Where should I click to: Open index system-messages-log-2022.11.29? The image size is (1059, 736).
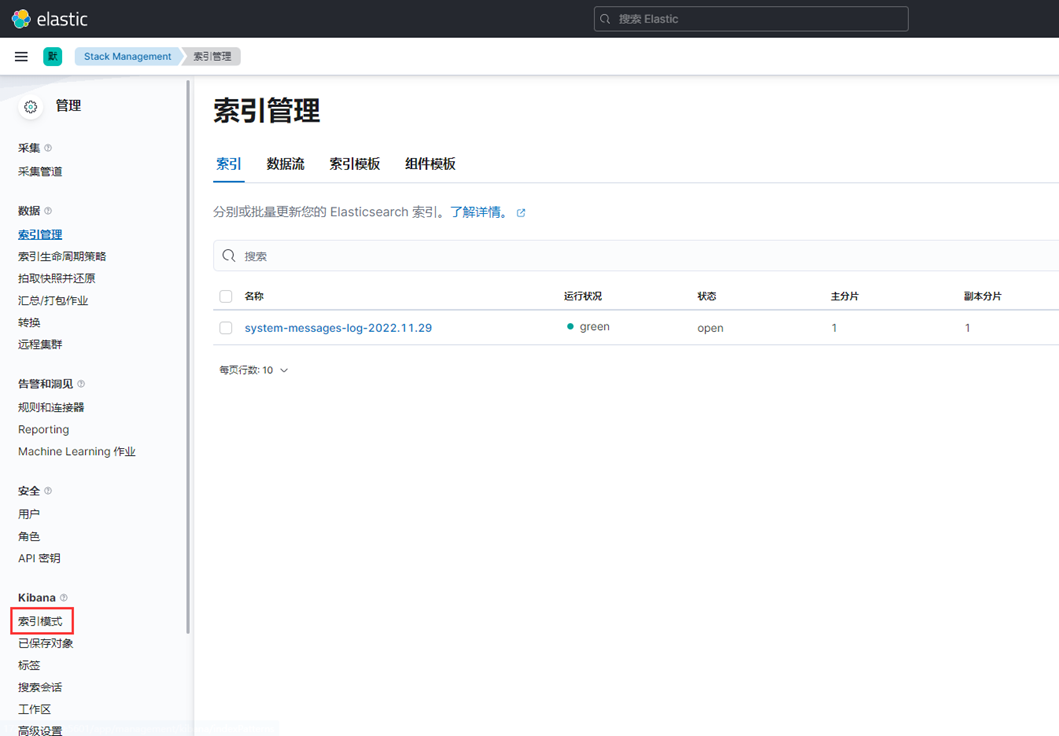click(x=338, y=328)
